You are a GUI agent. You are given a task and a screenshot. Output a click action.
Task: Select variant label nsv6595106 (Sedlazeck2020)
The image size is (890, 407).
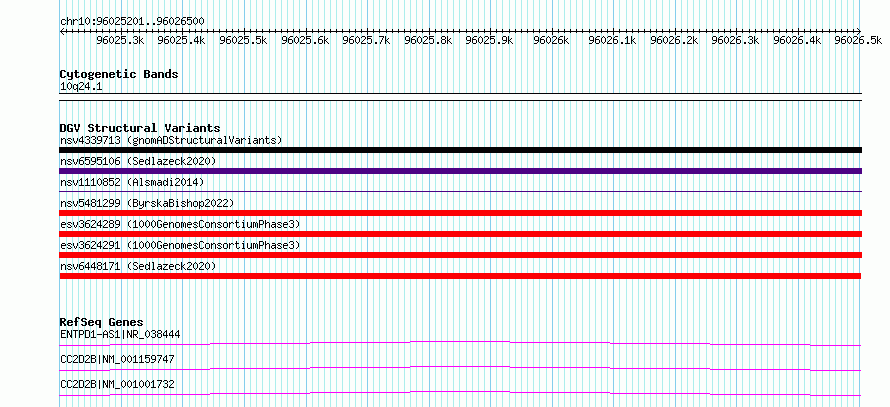[138, 161]
